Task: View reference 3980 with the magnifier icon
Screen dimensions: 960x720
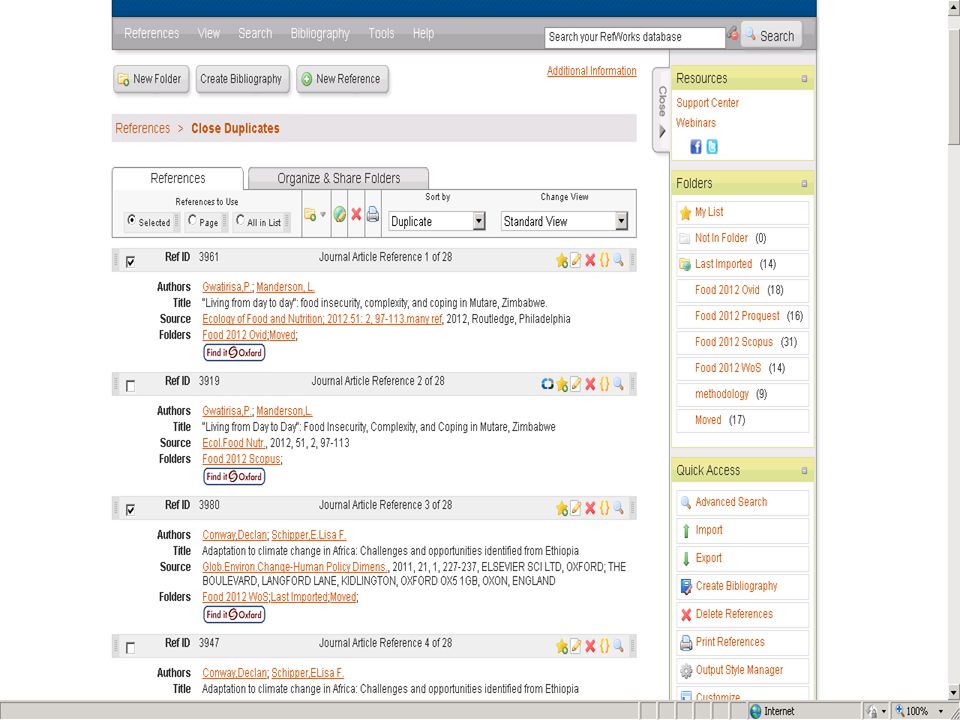Action: (618, 508)
